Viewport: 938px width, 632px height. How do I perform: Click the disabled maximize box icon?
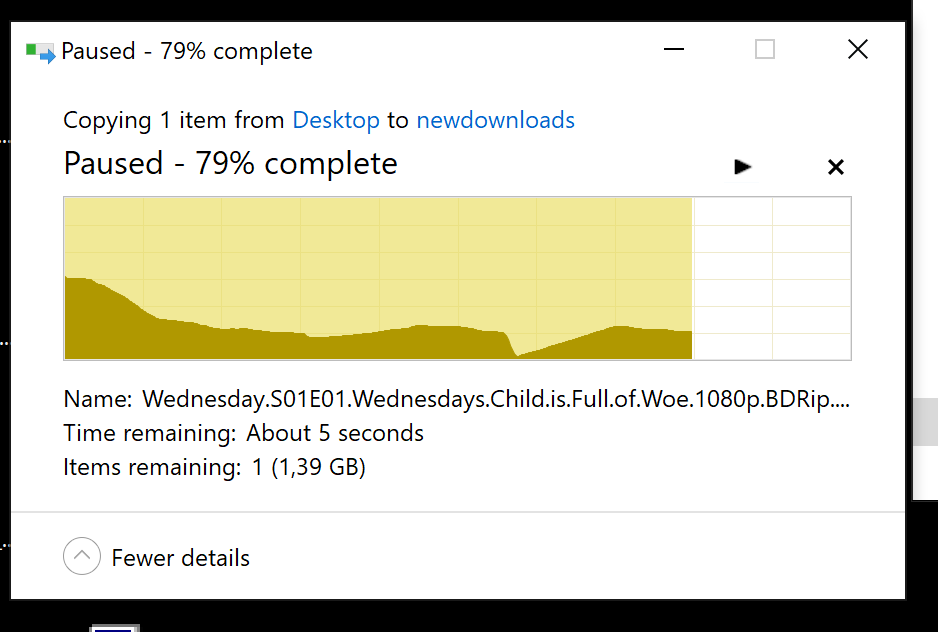click(765, 49)
